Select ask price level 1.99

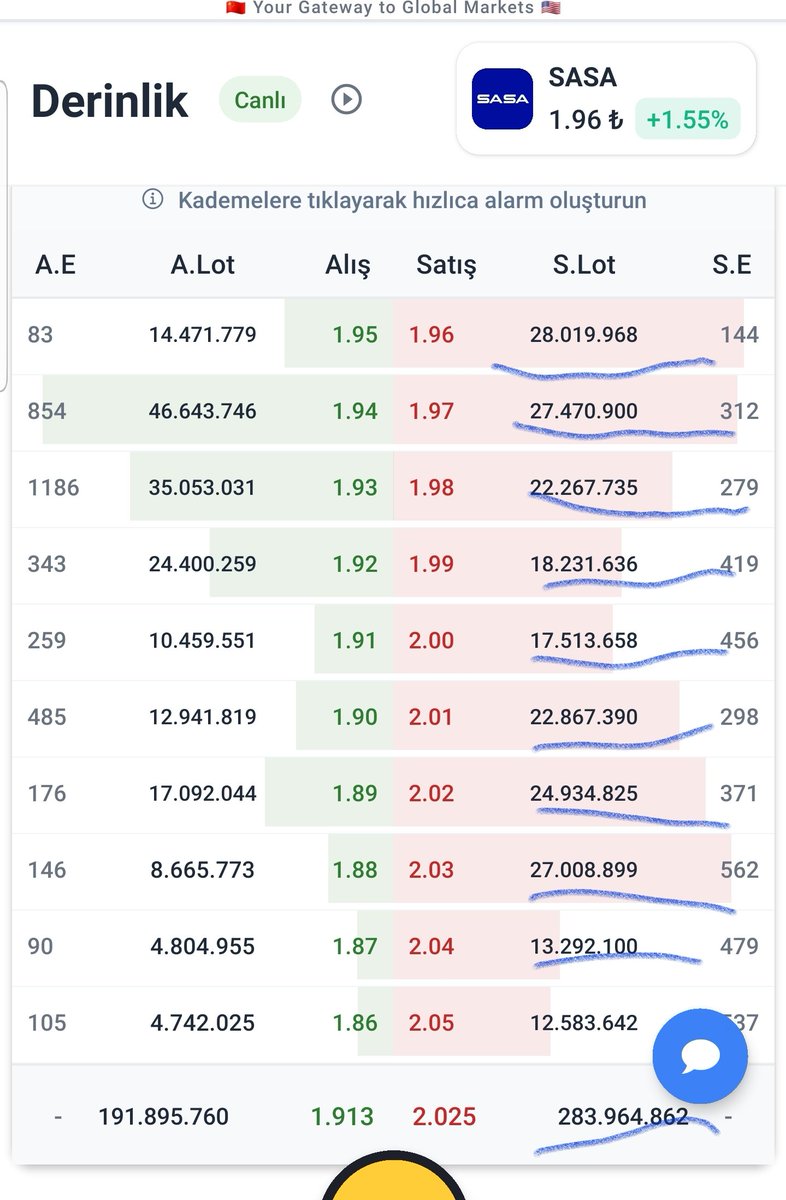tap(432, 564)
